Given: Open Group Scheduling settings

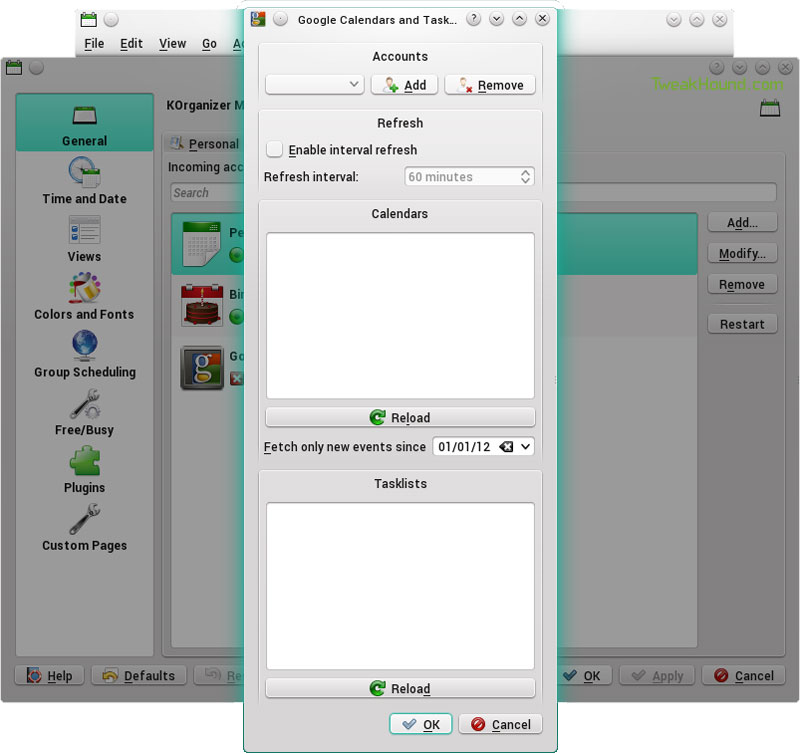Looking at the screenshot, I should coord(85,354).
